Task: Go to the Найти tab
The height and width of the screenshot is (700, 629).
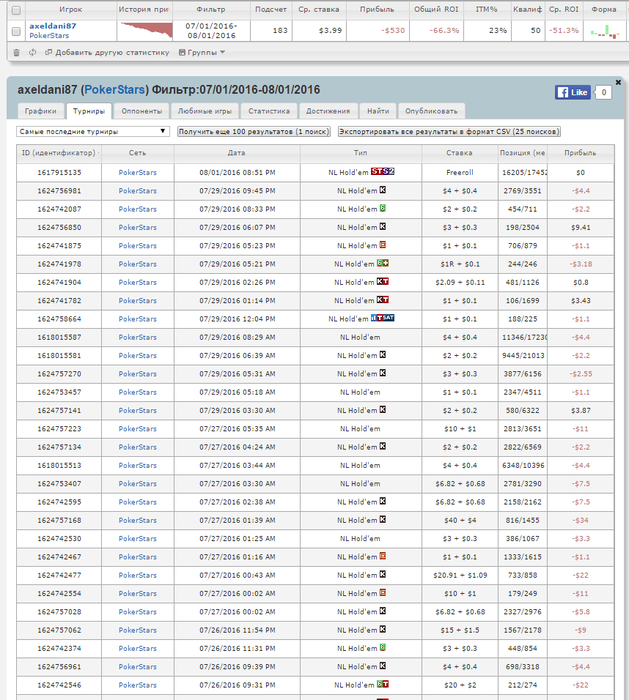Action: 378,111
